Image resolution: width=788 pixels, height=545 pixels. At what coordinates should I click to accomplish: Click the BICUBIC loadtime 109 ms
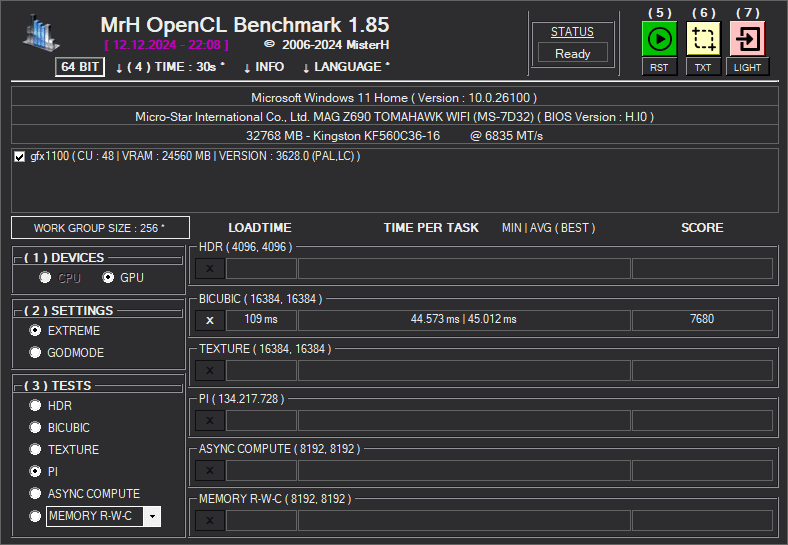point(261,320)
